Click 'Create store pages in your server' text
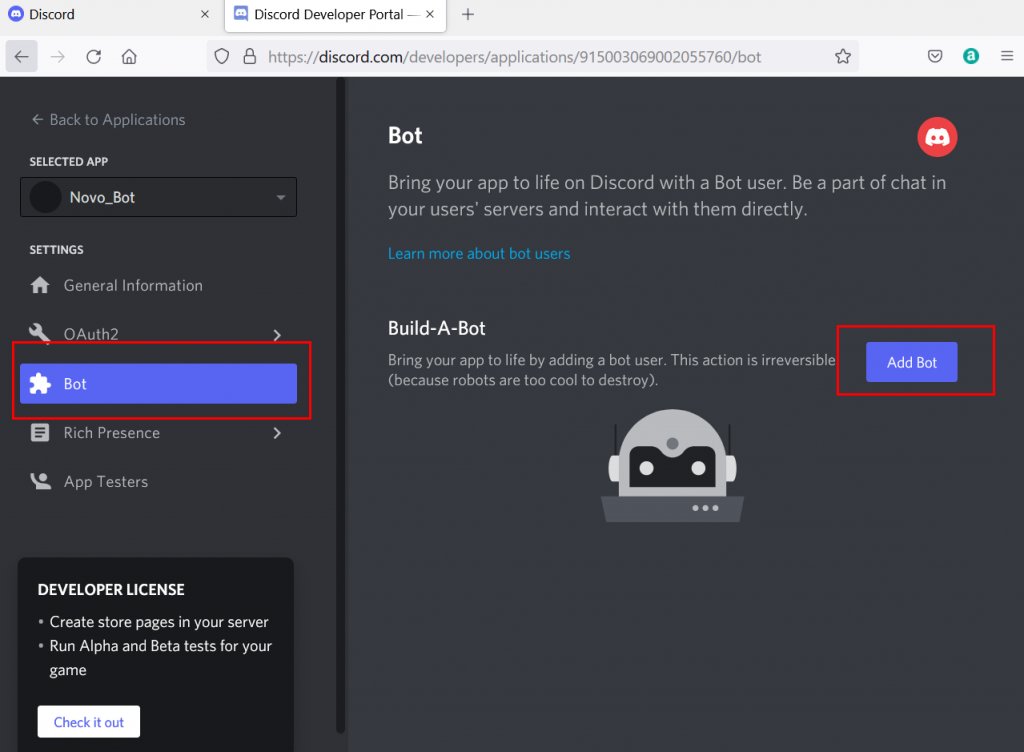 tap(159, 623)
